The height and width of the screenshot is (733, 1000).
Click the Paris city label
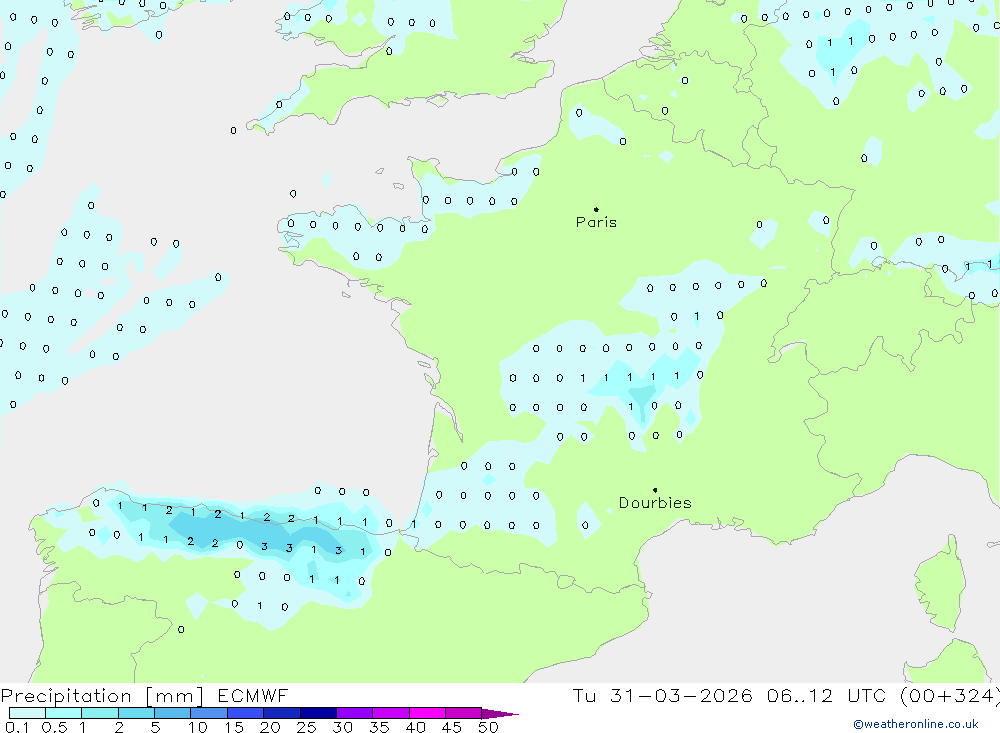[x=596, y=222]
